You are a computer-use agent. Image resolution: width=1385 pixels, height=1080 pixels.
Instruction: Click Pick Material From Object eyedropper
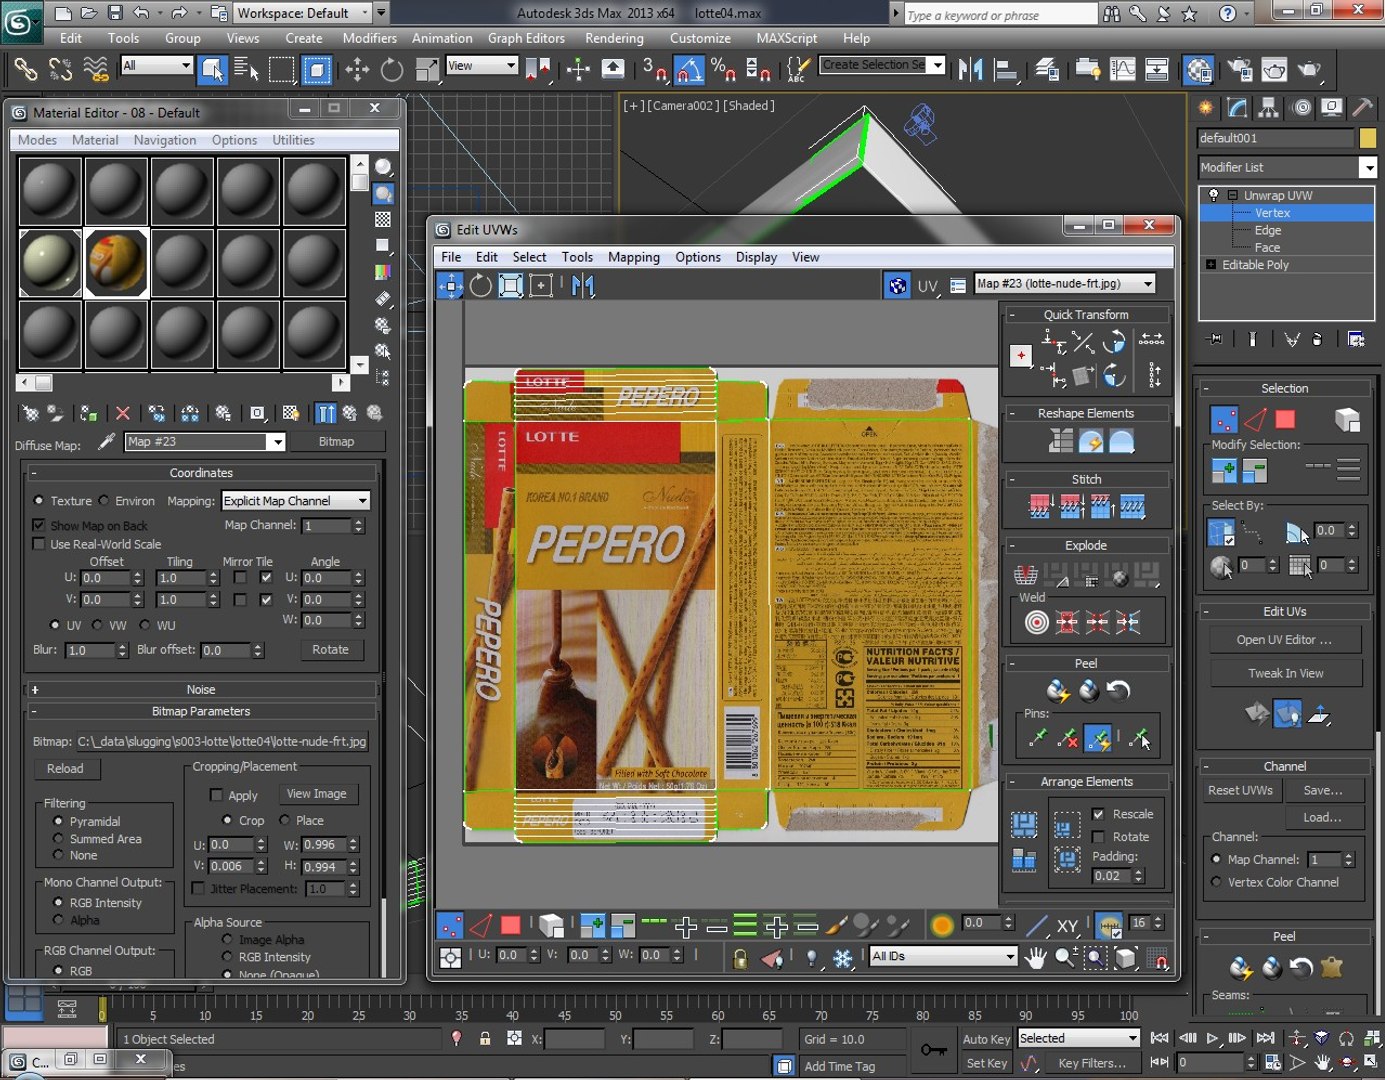106,442
